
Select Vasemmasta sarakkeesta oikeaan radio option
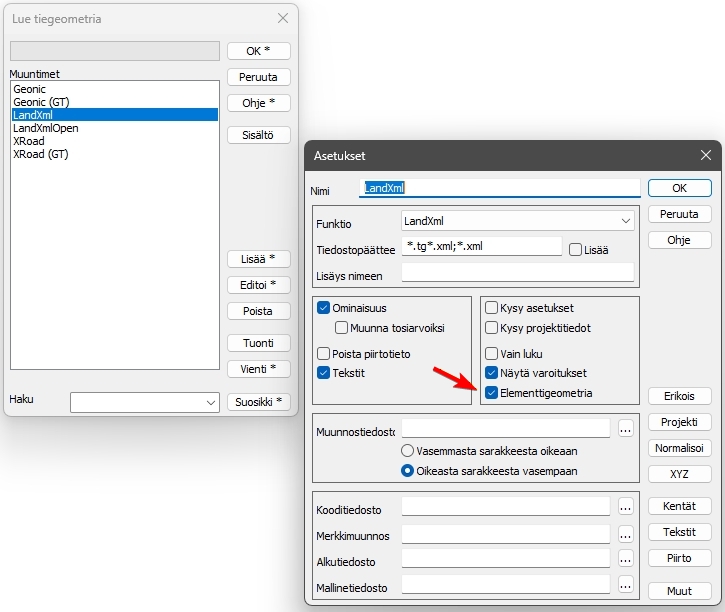[408, 451]
